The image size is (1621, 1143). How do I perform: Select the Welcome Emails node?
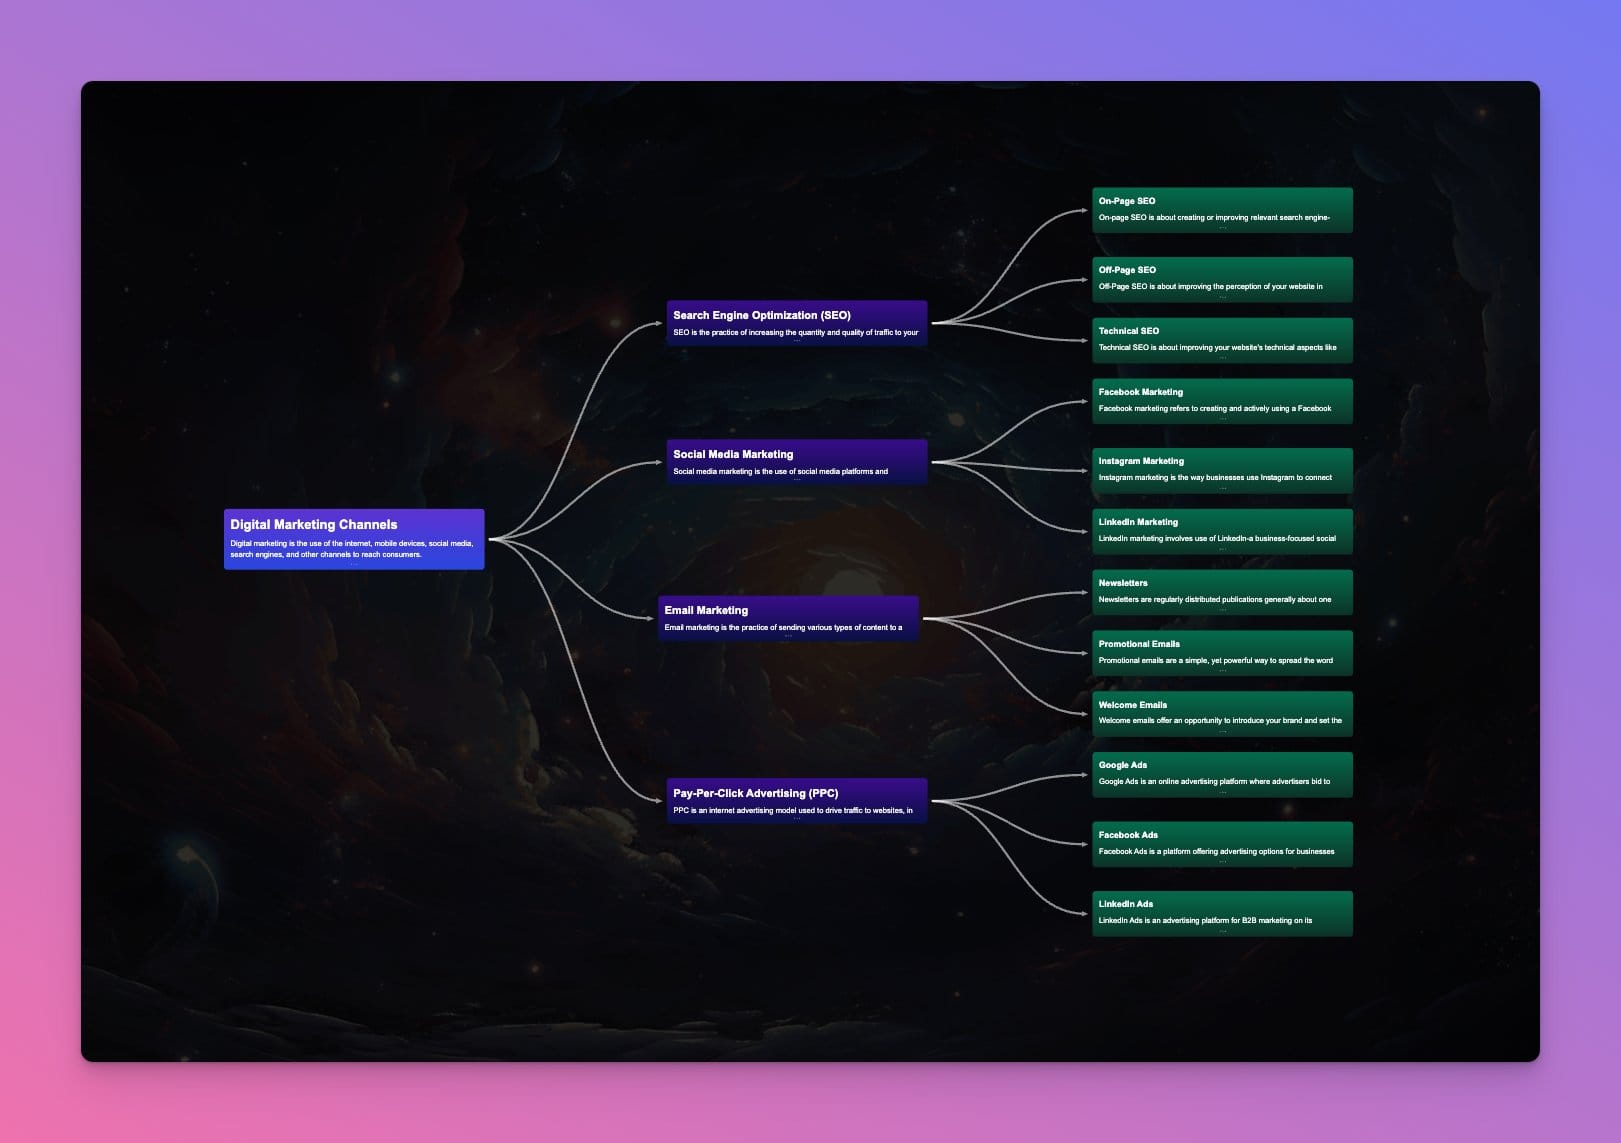click(x=1222, y=714)
